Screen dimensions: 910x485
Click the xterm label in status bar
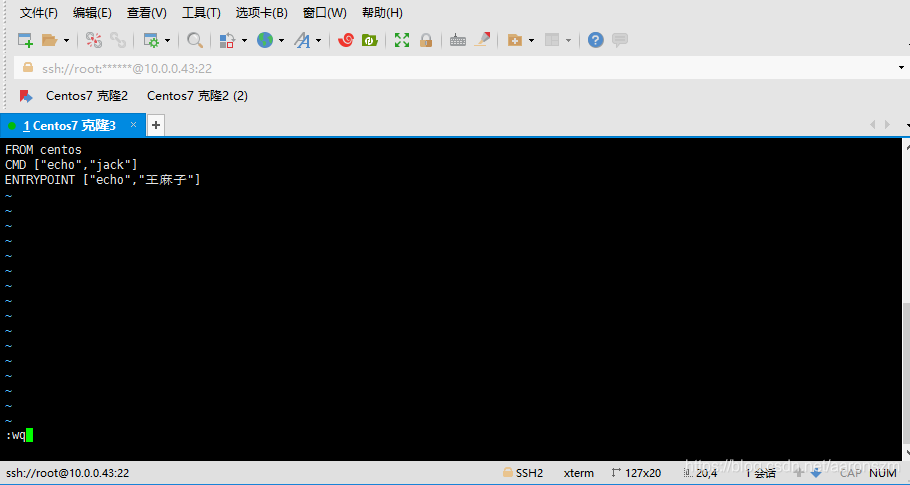(x=579, y=473)
